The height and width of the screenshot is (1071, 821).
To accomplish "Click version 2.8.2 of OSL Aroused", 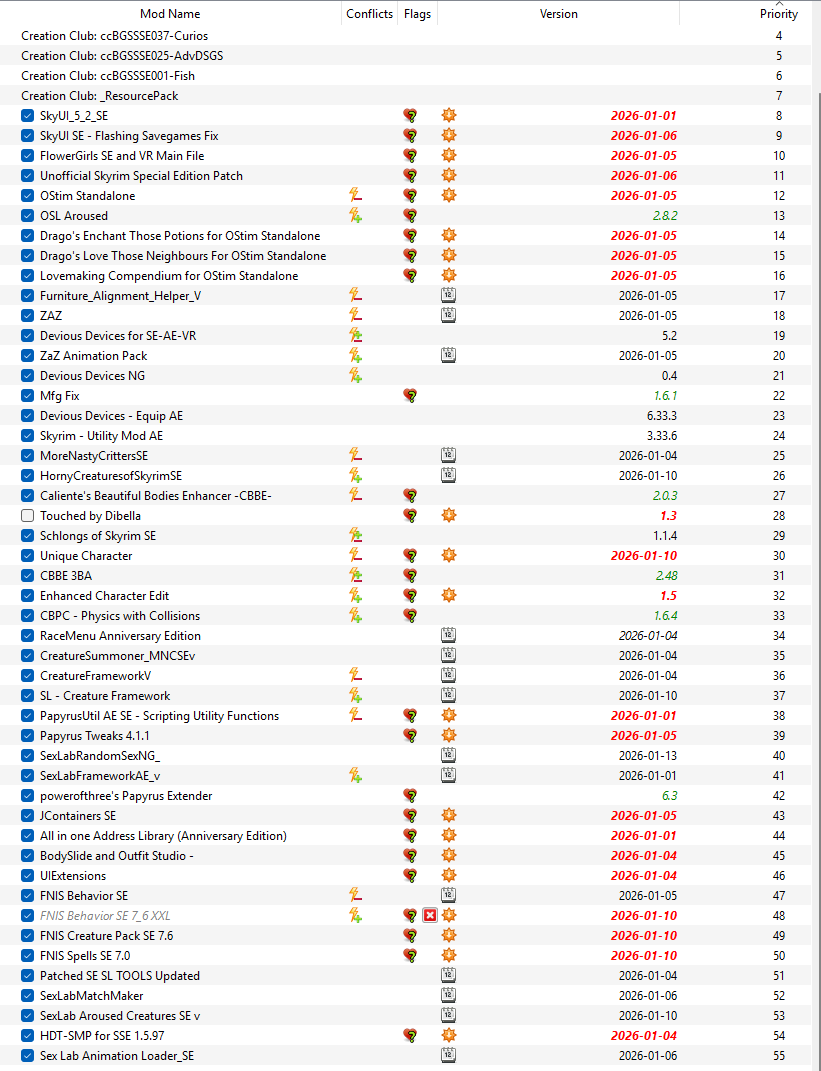I will (x=665, y=215).
